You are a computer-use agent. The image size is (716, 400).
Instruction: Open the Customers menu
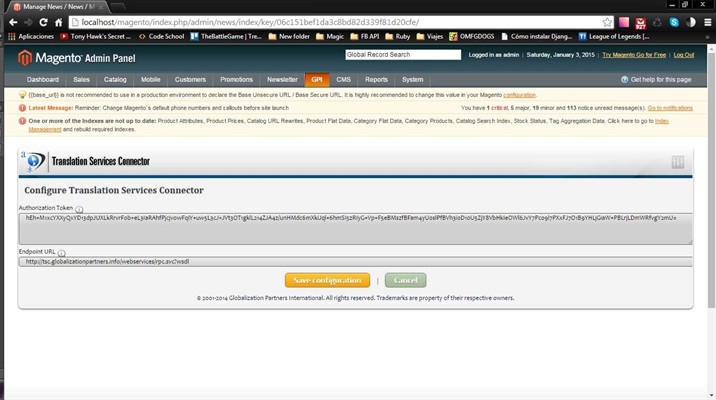(190, 79)
